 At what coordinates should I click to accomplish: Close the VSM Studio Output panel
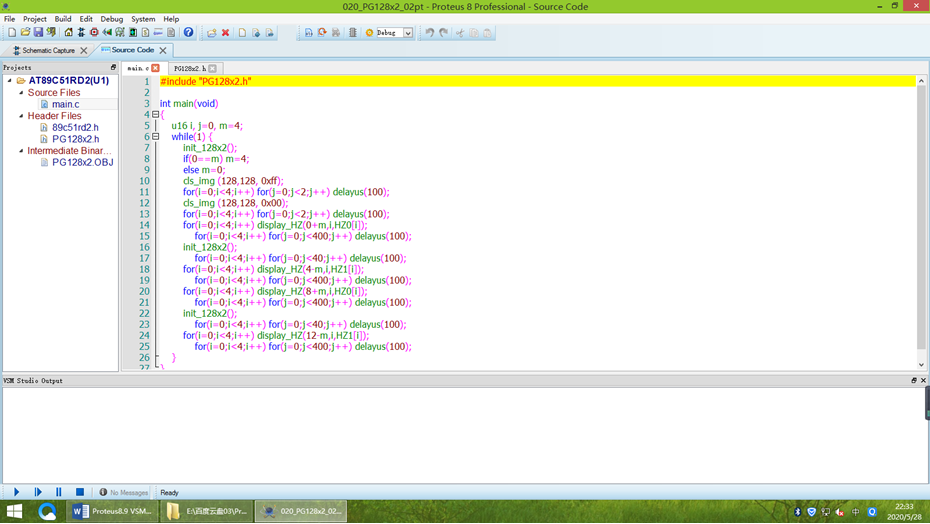pos(923,380)
